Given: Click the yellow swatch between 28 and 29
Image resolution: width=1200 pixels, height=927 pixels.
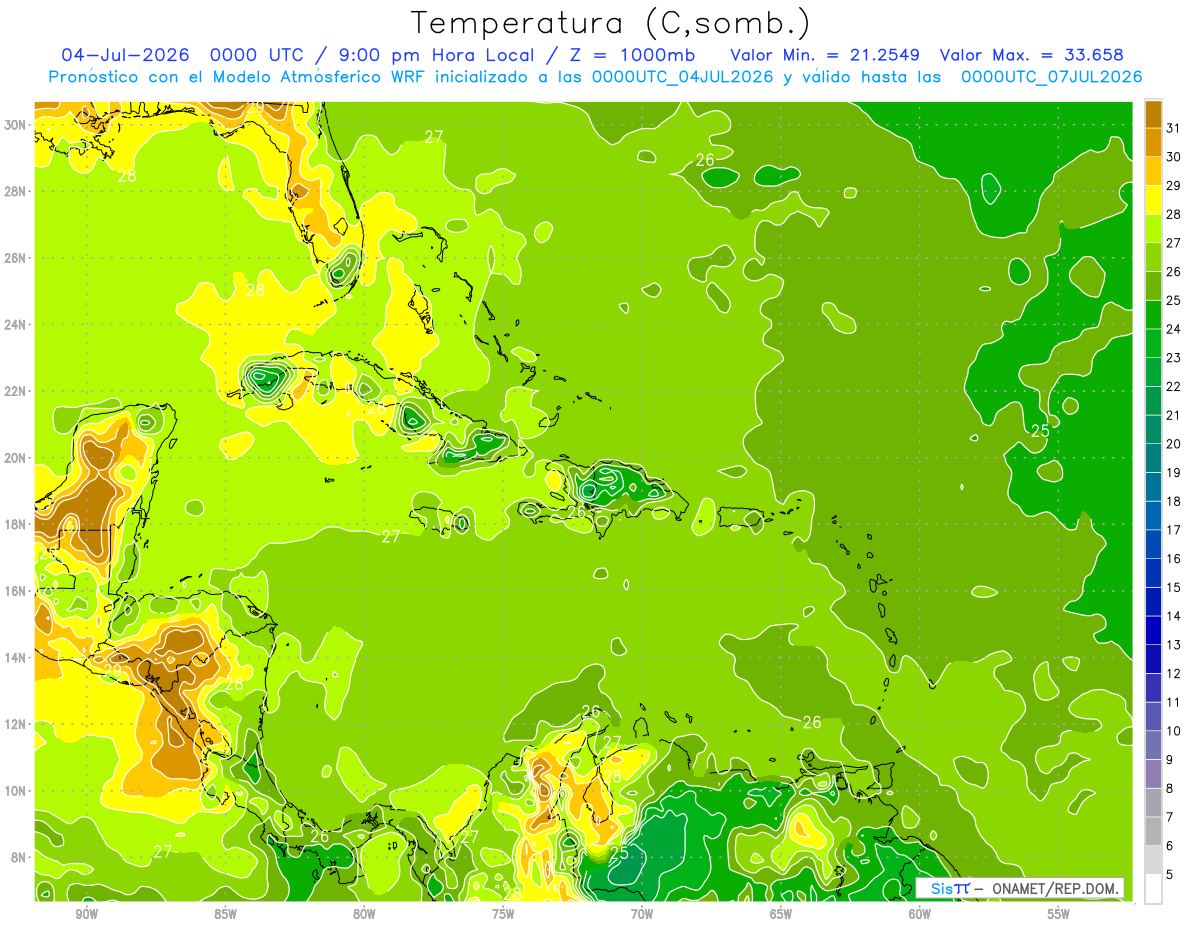Looking at the screenshot, I should [1153, 199].
